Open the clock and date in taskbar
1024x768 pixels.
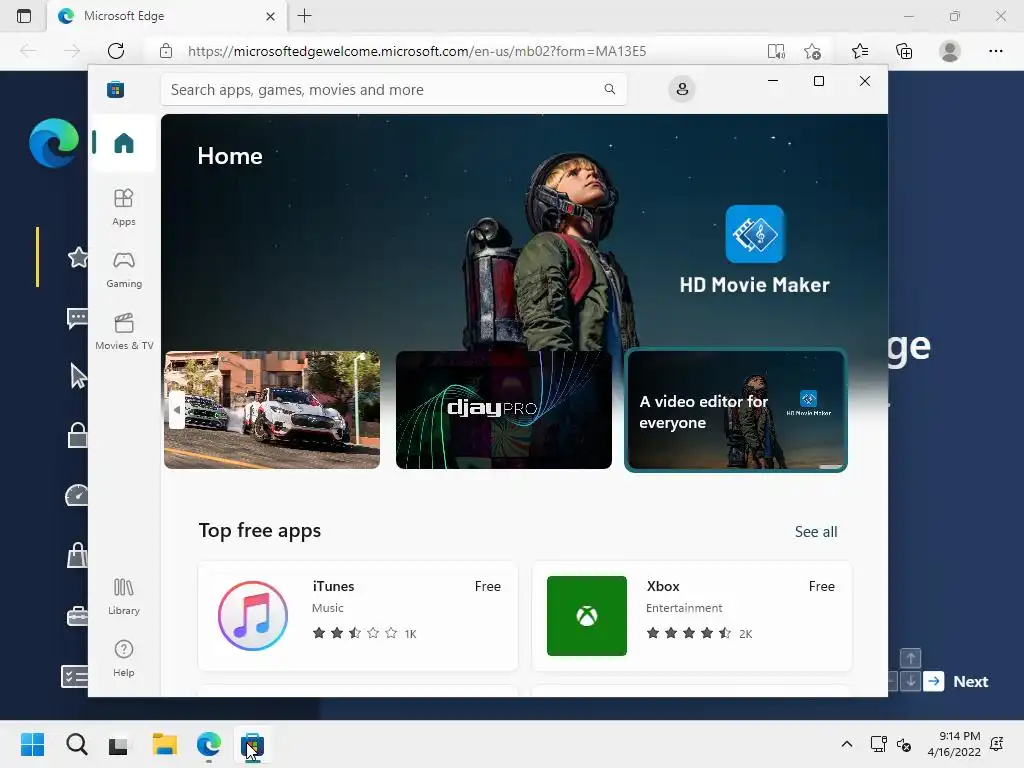click(954, 744)
